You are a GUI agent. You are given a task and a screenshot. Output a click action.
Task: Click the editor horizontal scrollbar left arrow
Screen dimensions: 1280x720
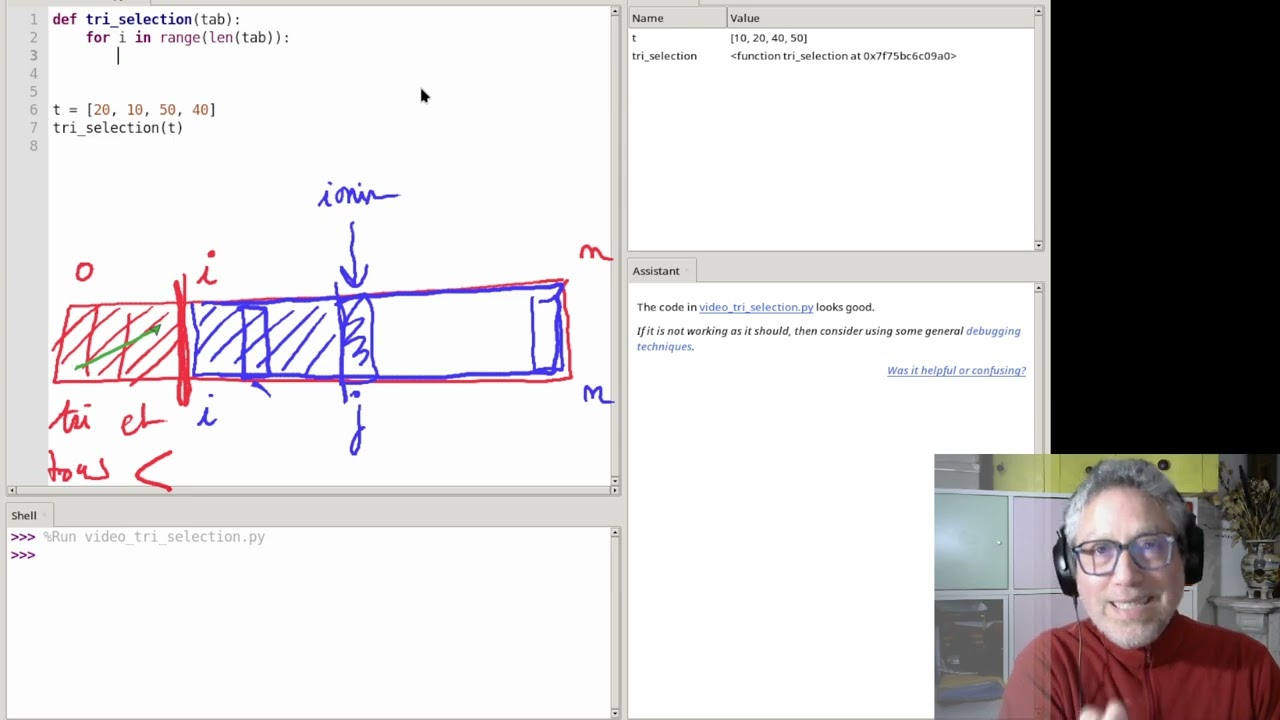12,490
